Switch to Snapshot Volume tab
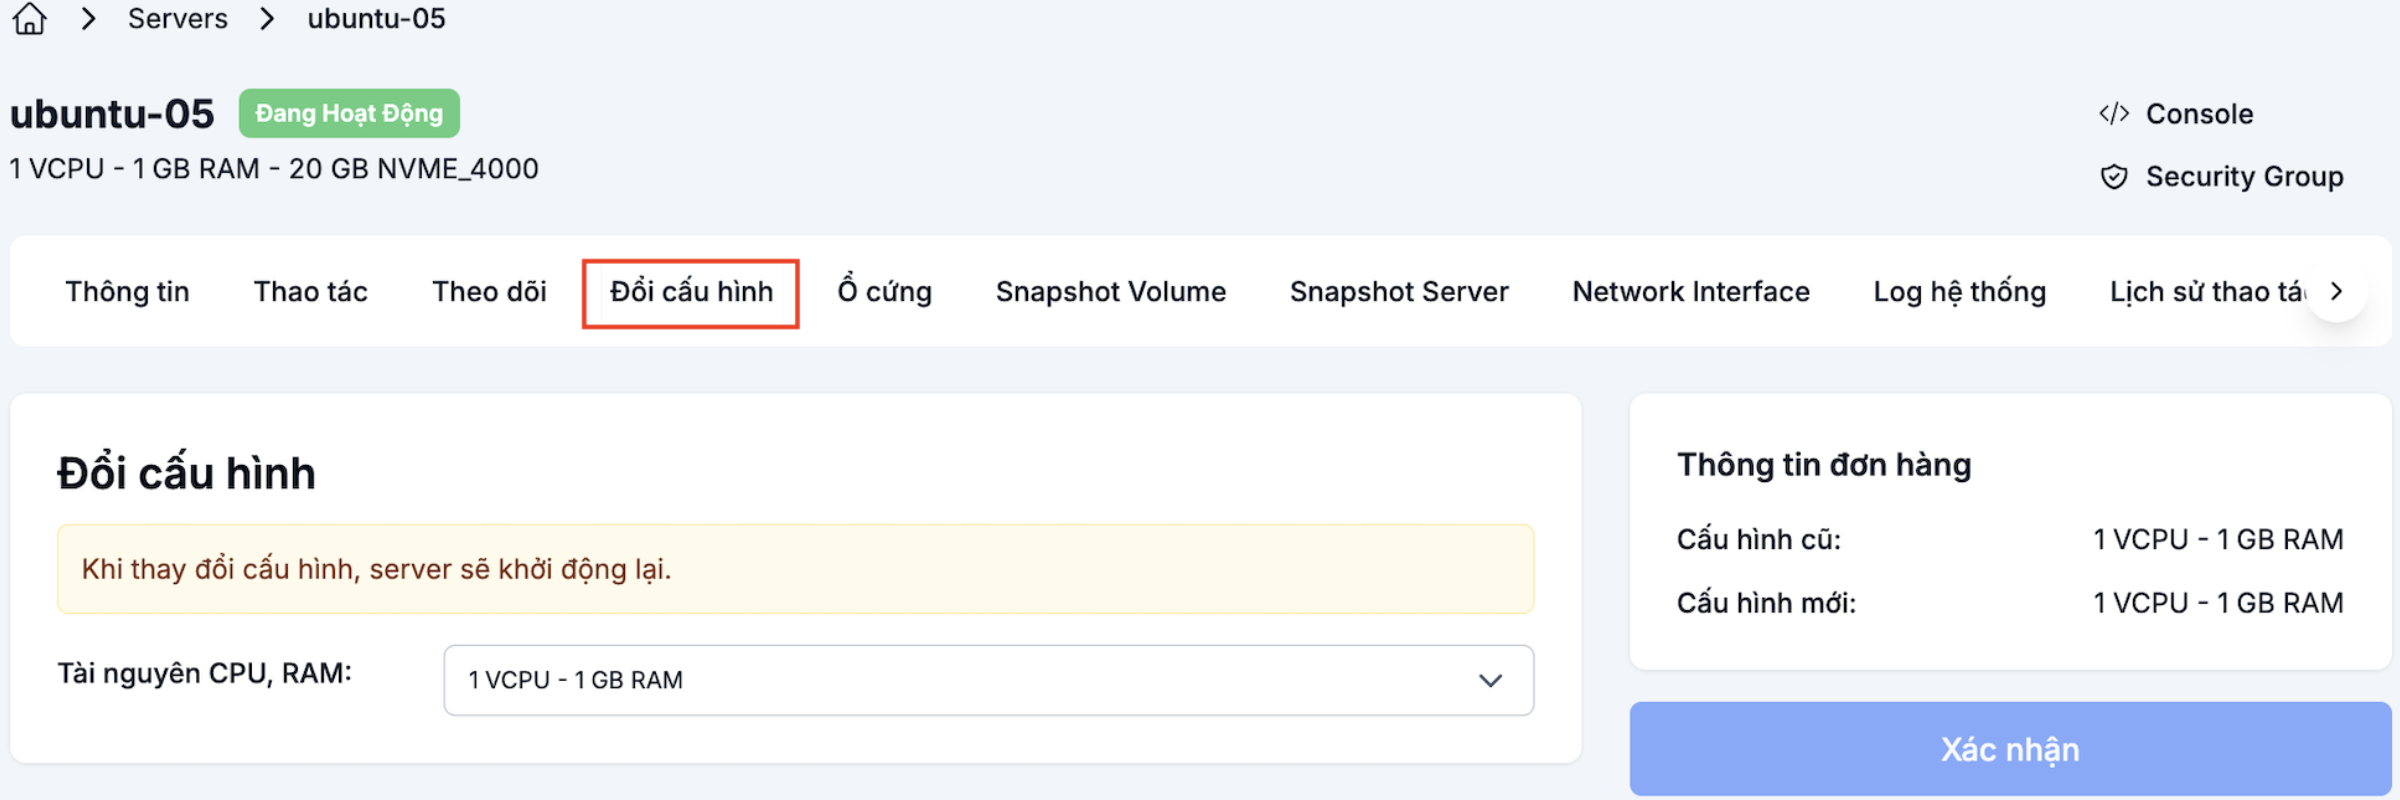Screen dimensions: 2400x800 1111,292
